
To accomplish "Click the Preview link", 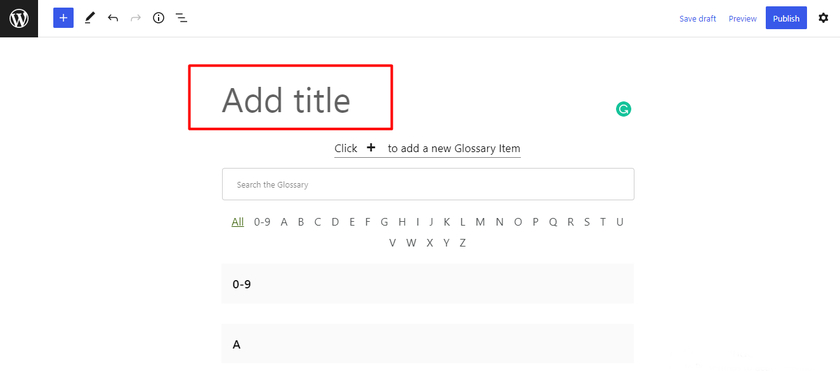I will pos(742,19).
